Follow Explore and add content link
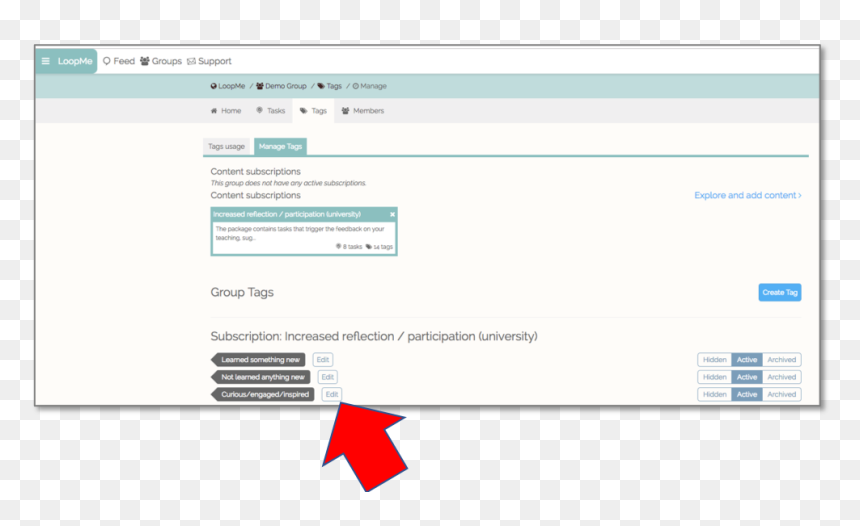The image size is (860, 526). pyautogui.click(x=748, y=195)
